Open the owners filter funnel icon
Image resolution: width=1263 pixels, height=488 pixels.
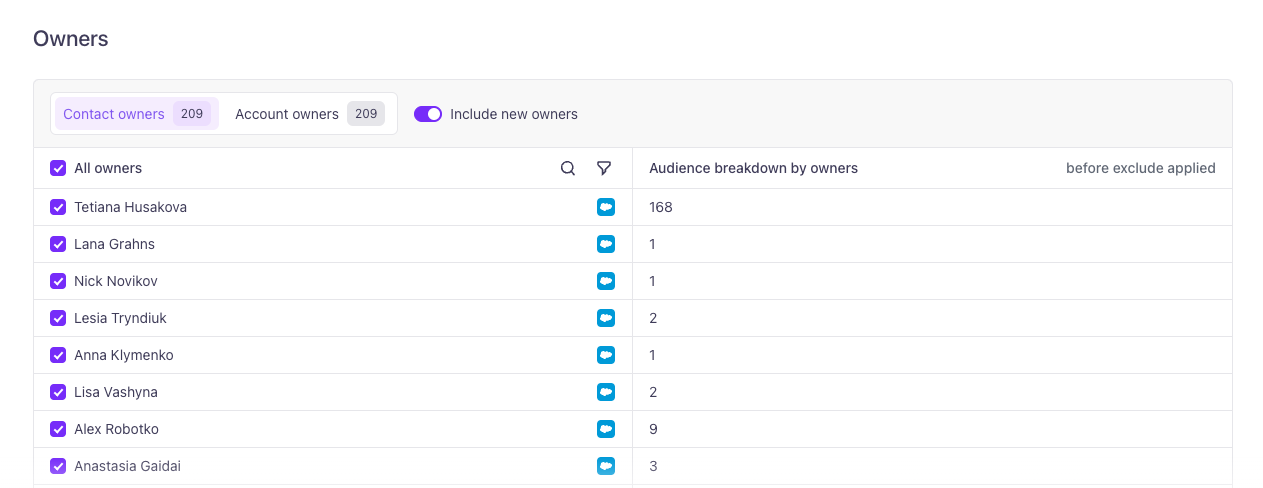pyautogui.click(x=604, y=168)
